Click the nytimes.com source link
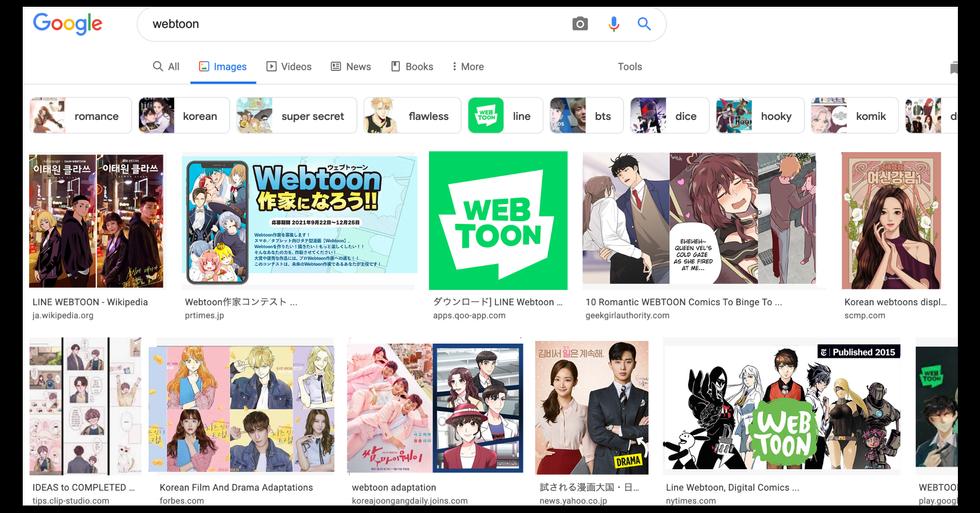 coord(691,501)
